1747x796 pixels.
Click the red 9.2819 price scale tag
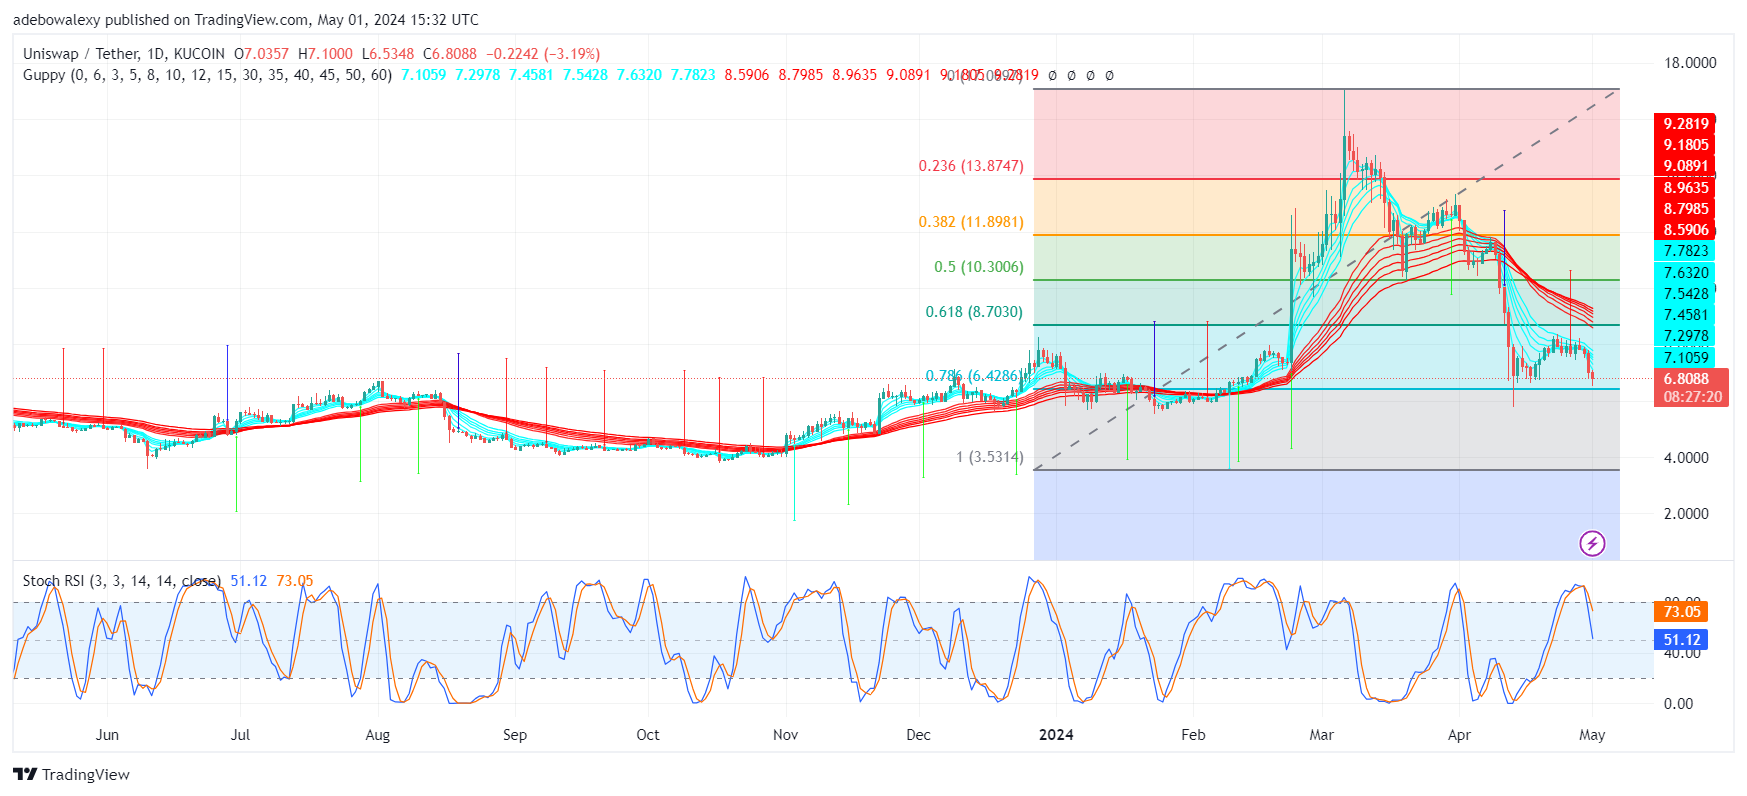pos(1686,124)
